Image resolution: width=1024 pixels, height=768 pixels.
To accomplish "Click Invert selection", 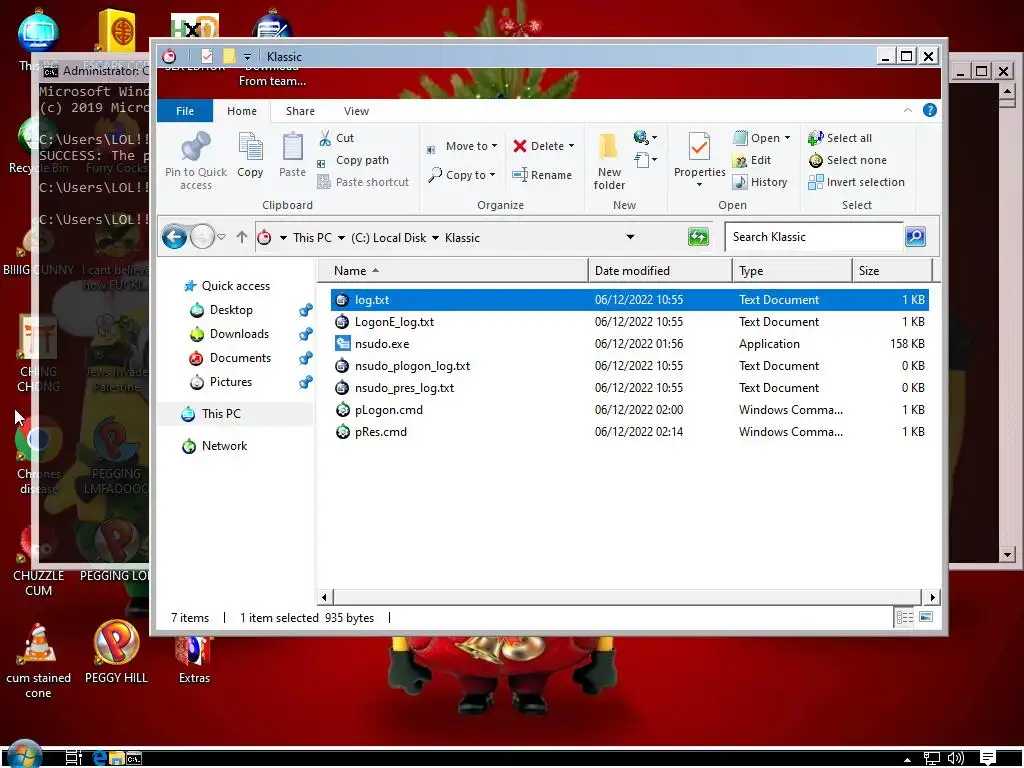I will click(856, 182).
